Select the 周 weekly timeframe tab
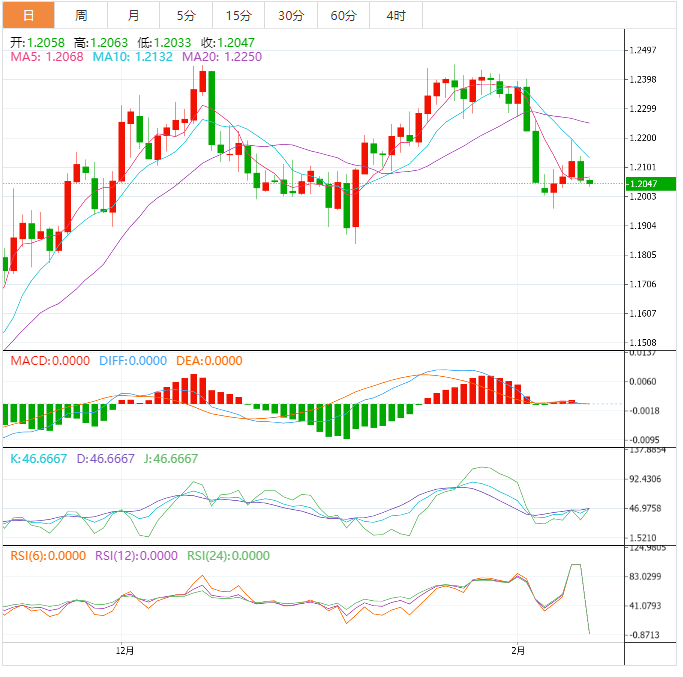This screenshot has height=677, width=683. (x=81, y=15)
